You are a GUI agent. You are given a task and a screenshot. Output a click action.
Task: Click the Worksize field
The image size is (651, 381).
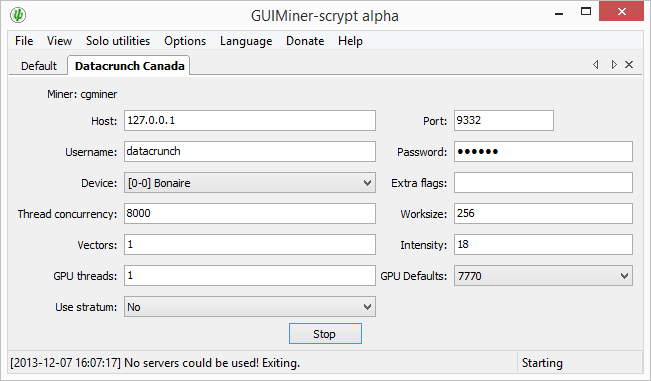tap(543, 213)
